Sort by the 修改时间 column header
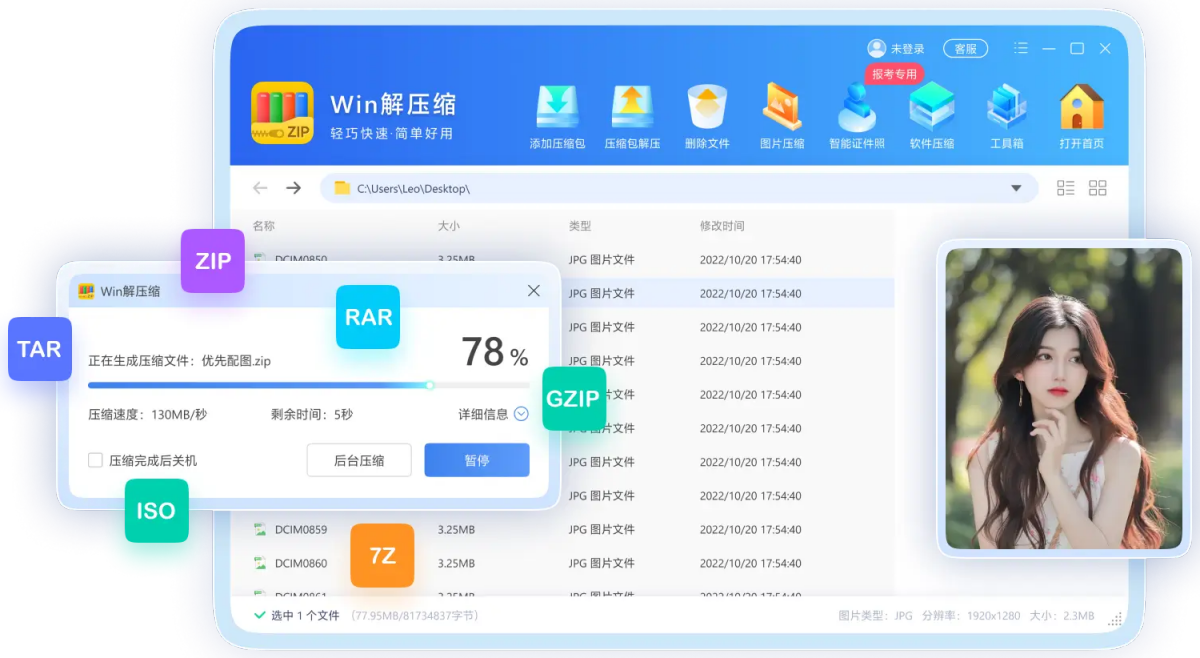Image resolution: width=1200 pixels, height=658 pixels. (x=722, y=226)
